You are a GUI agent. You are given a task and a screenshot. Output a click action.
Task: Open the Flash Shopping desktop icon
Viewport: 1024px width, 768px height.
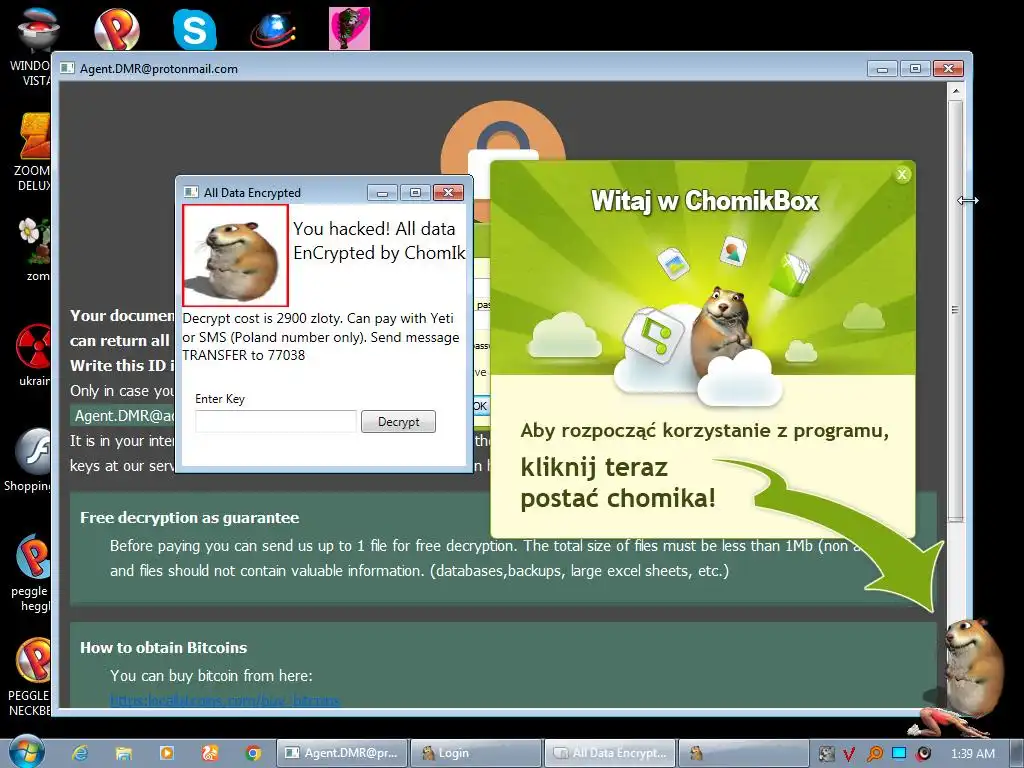pos(29,460)
